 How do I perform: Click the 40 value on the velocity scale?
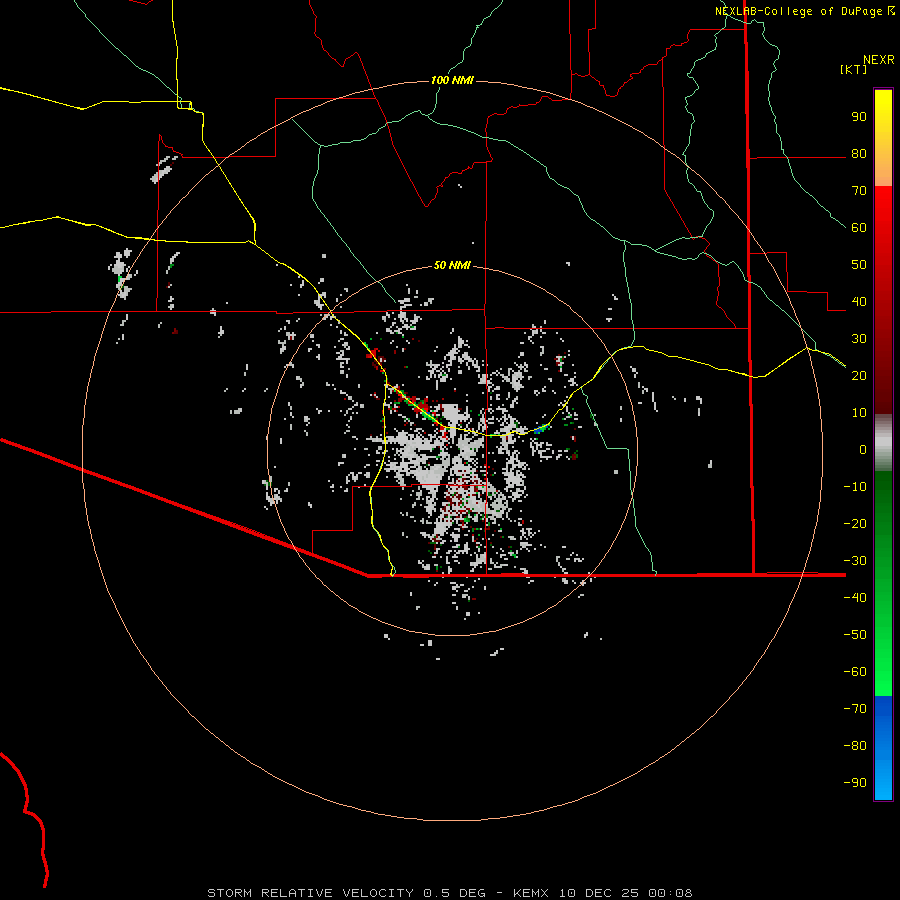click(x=859, y=302)
